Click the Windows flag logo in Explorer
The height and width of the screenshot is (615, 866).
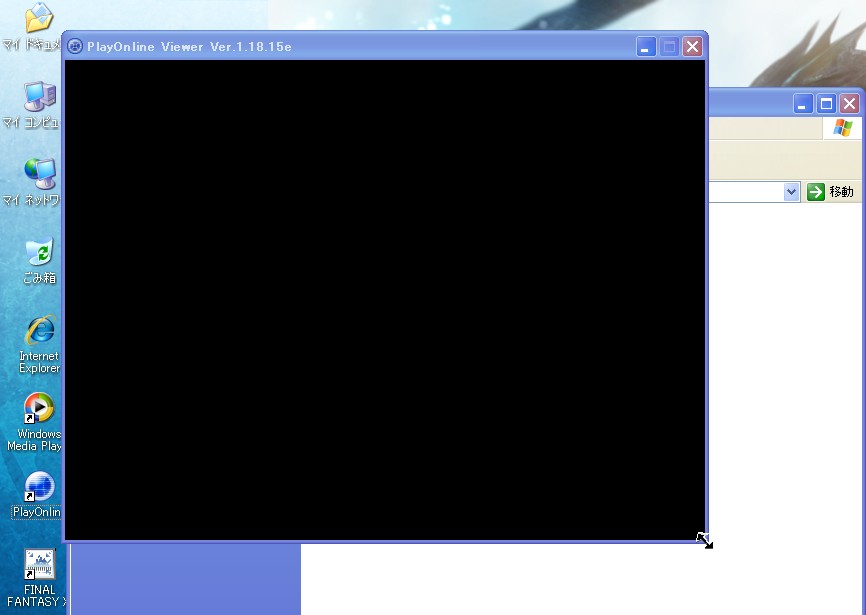tap(842, 128)
